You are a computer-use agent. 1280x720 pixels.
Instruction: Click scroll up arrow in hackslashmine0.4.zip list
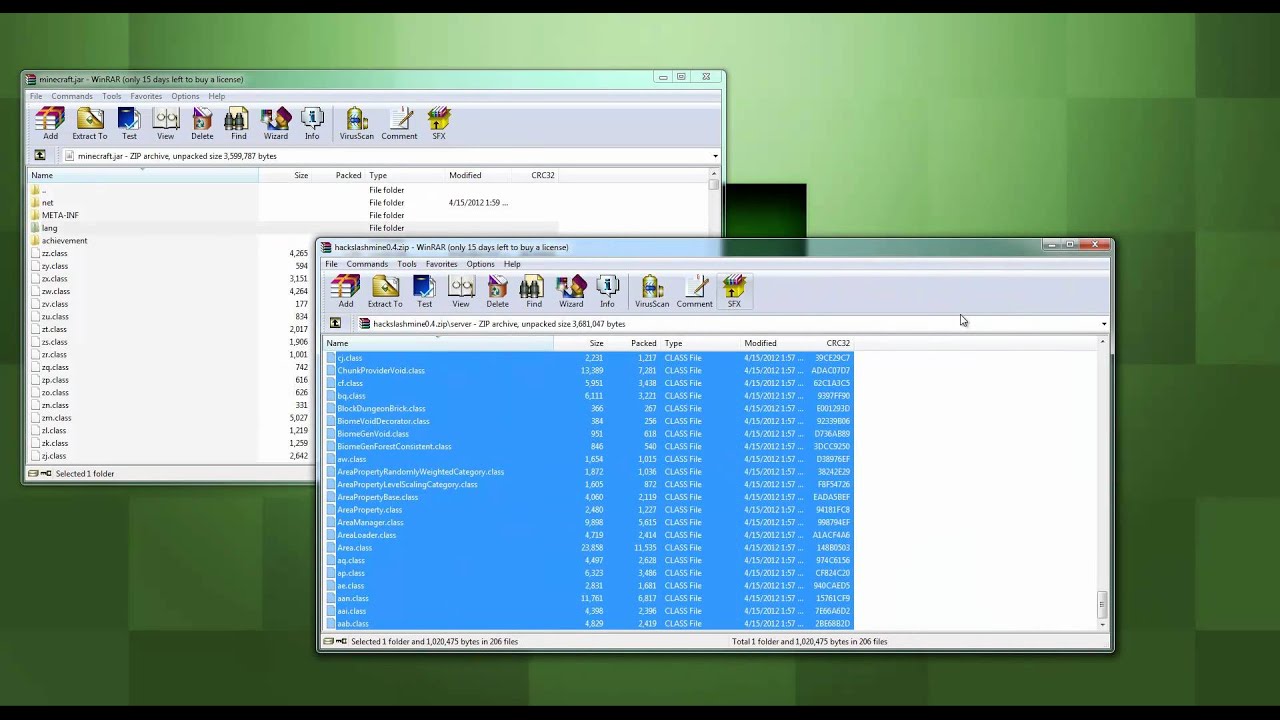1103,343
